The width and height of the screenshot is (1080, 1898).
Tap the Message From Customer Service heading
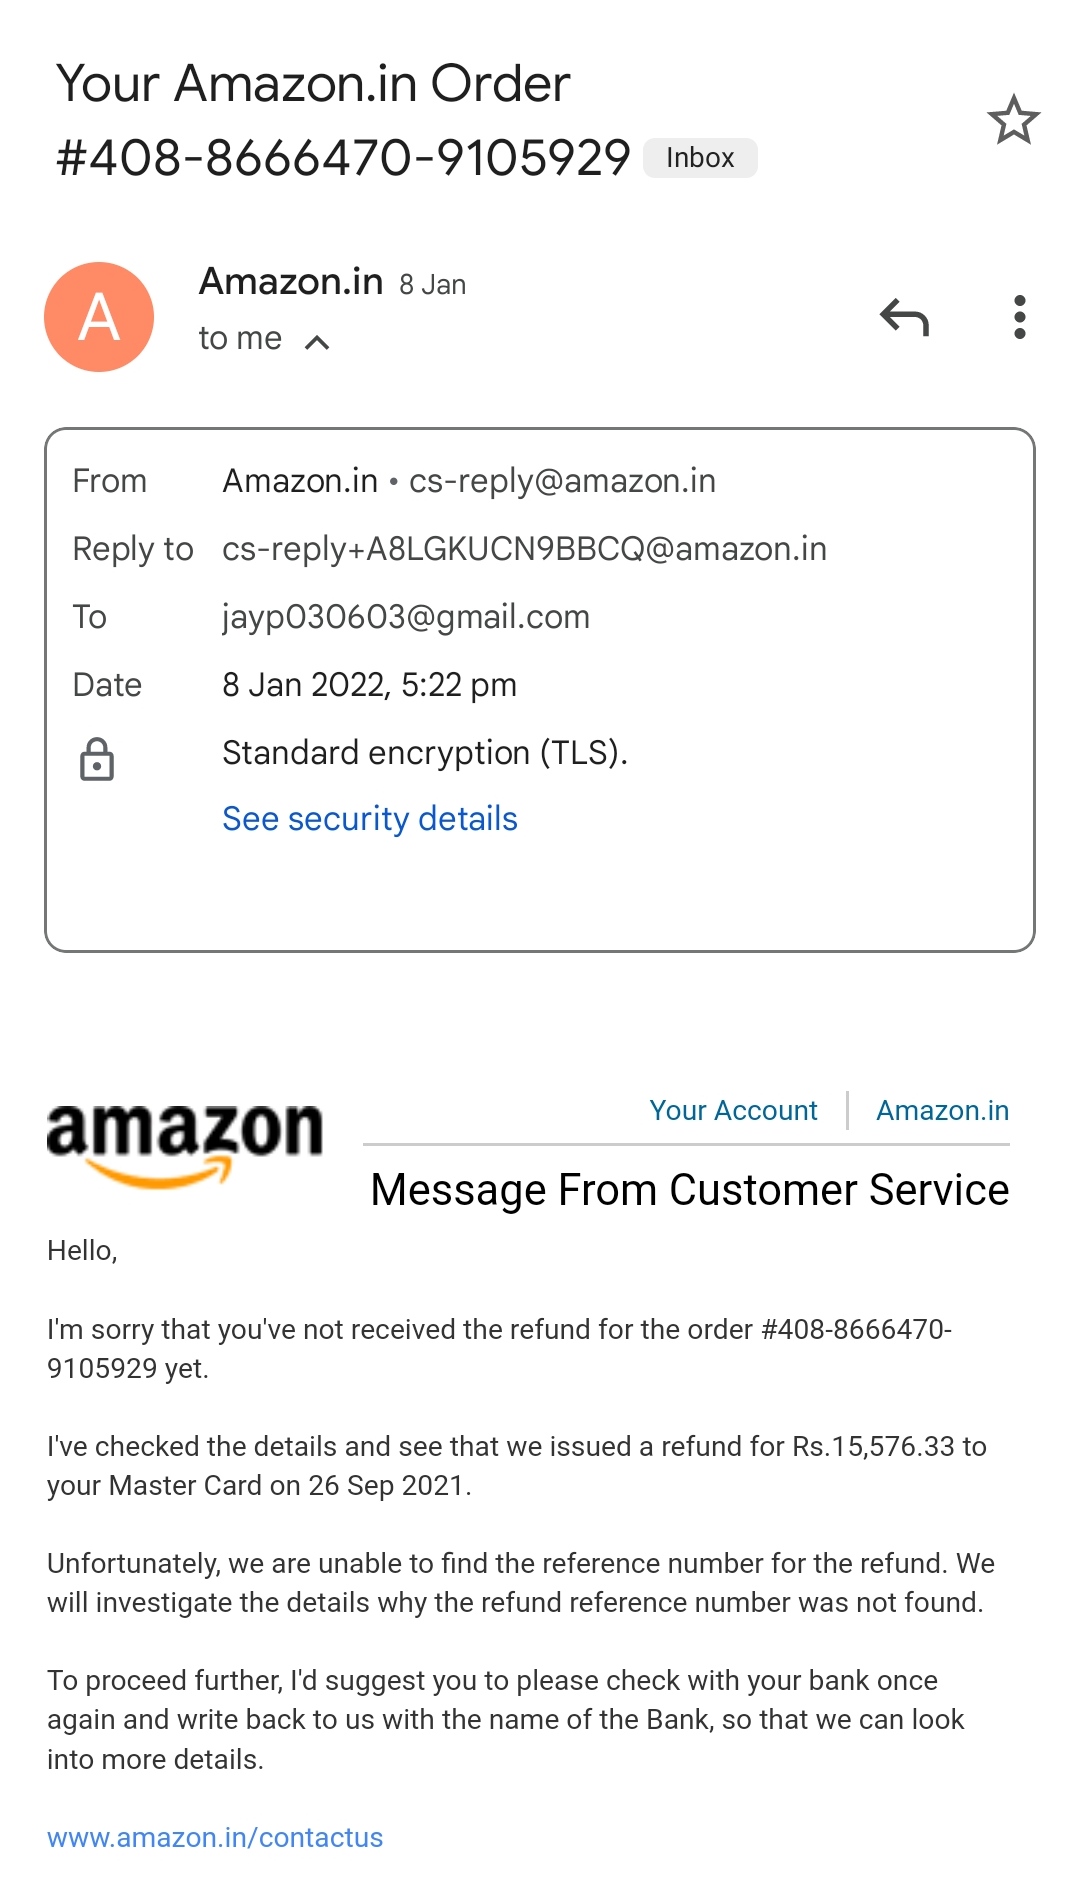pos(689,1190)
